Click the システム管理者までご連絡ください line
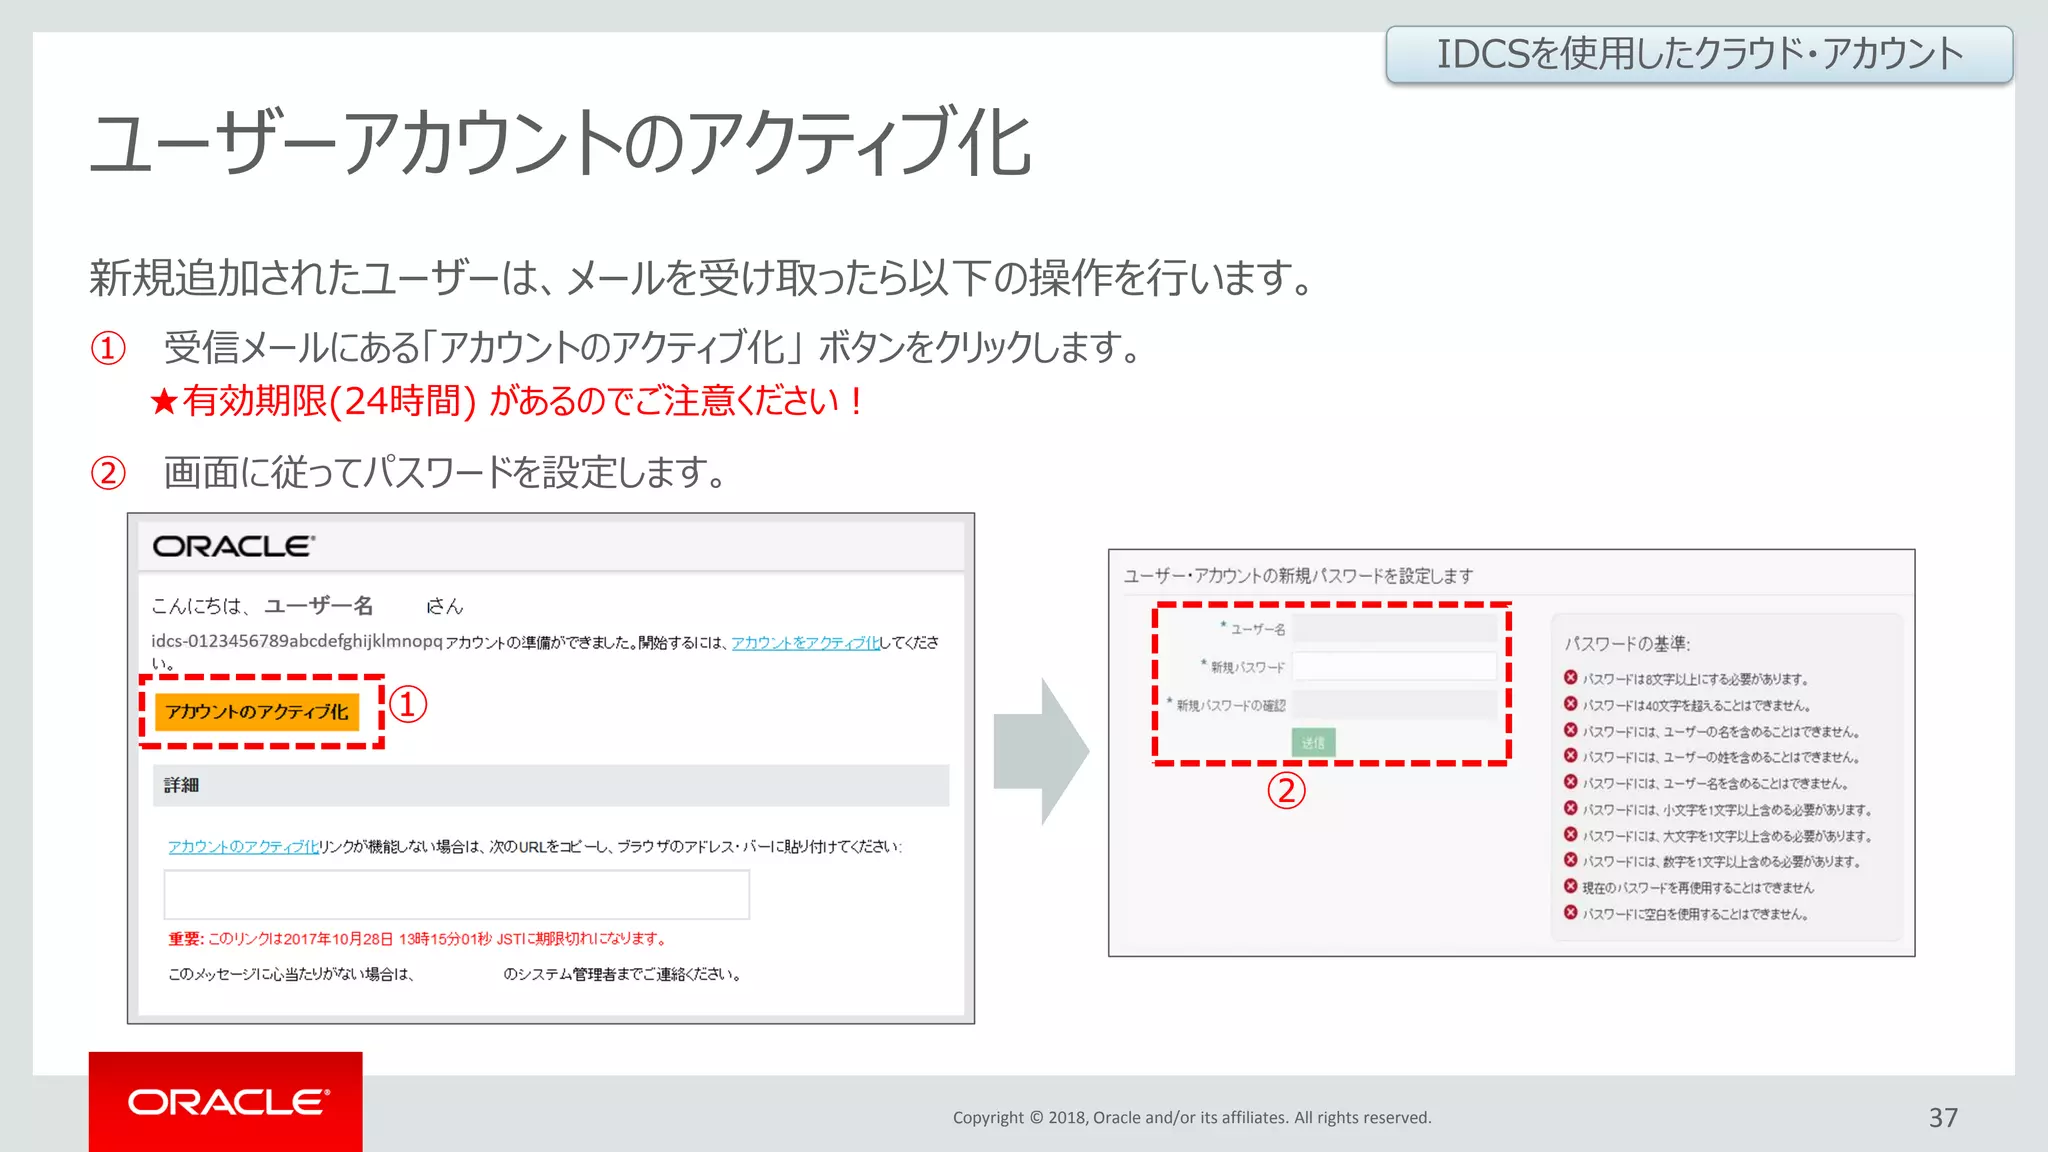The image size is (2048, 1152). pos(455,974)
